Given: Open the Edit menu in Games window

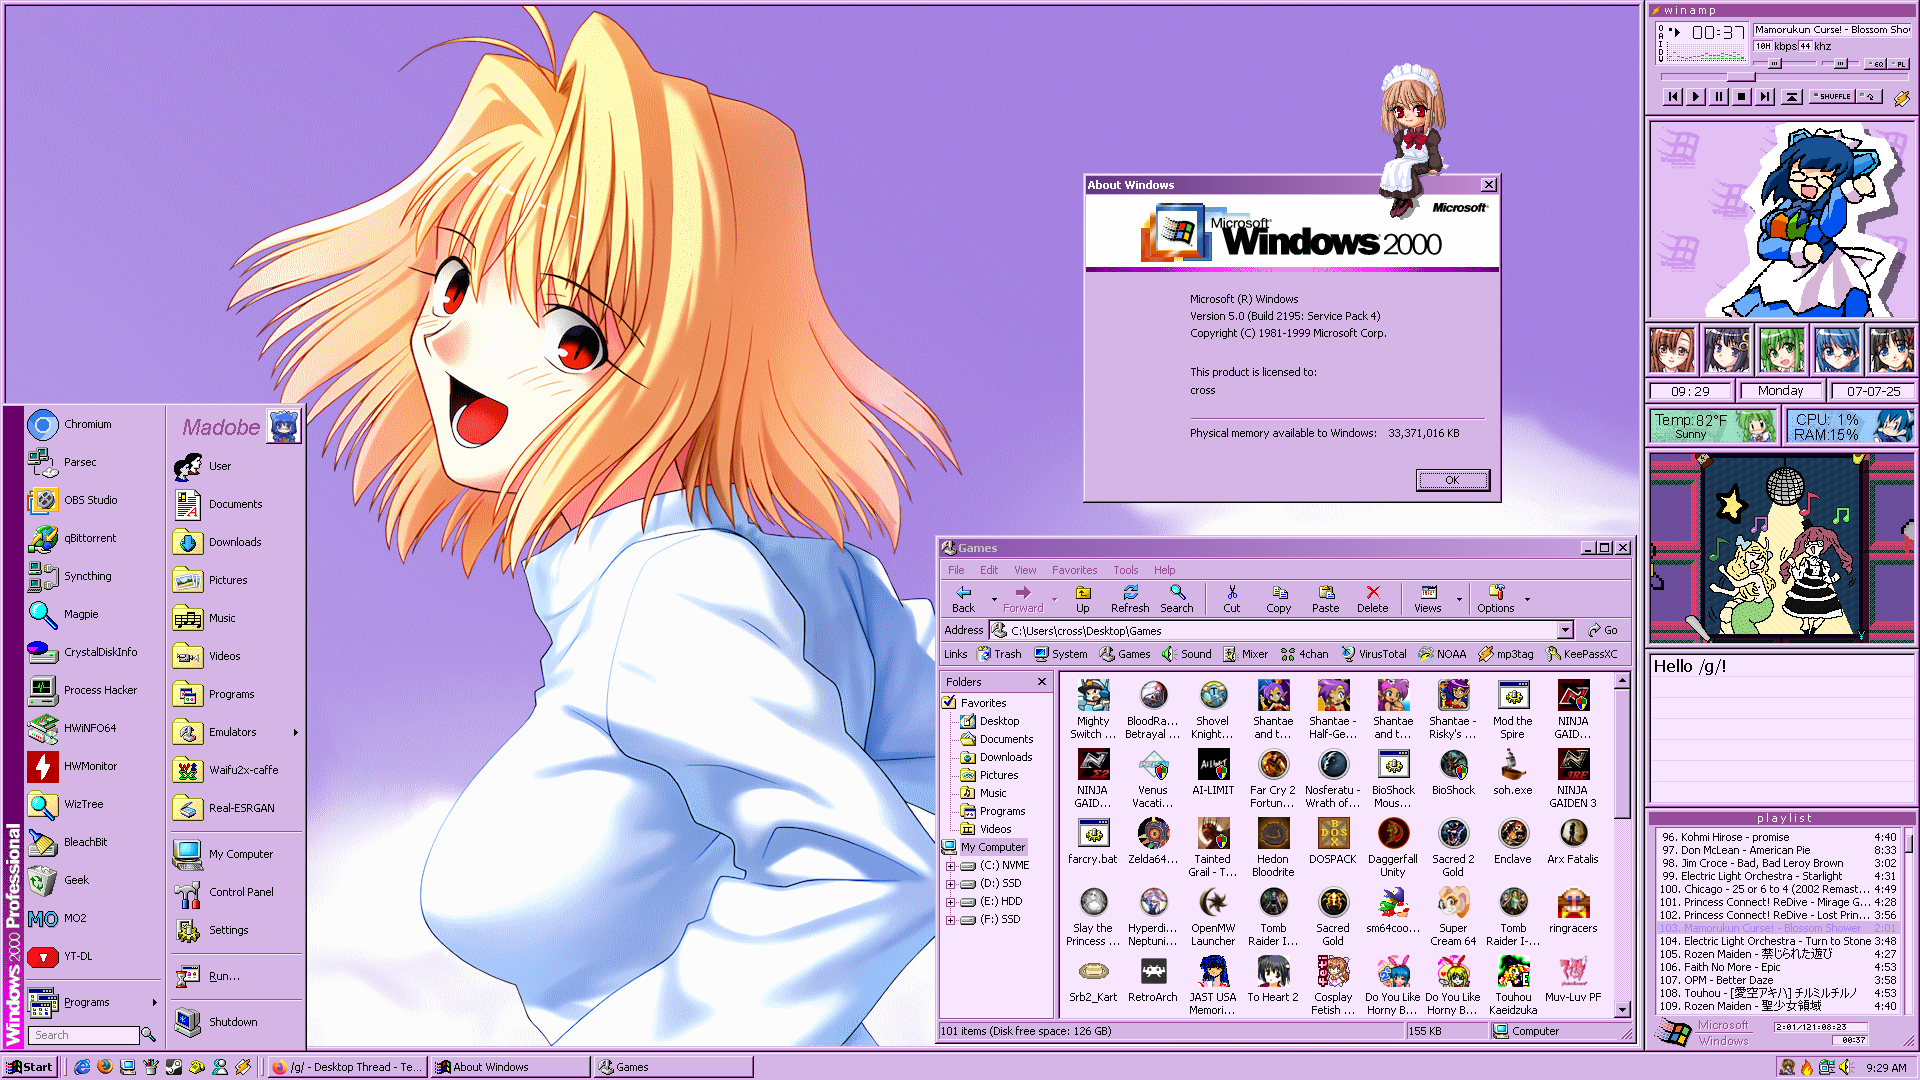Looking at the screenshot, I should [x=989, y=570].
